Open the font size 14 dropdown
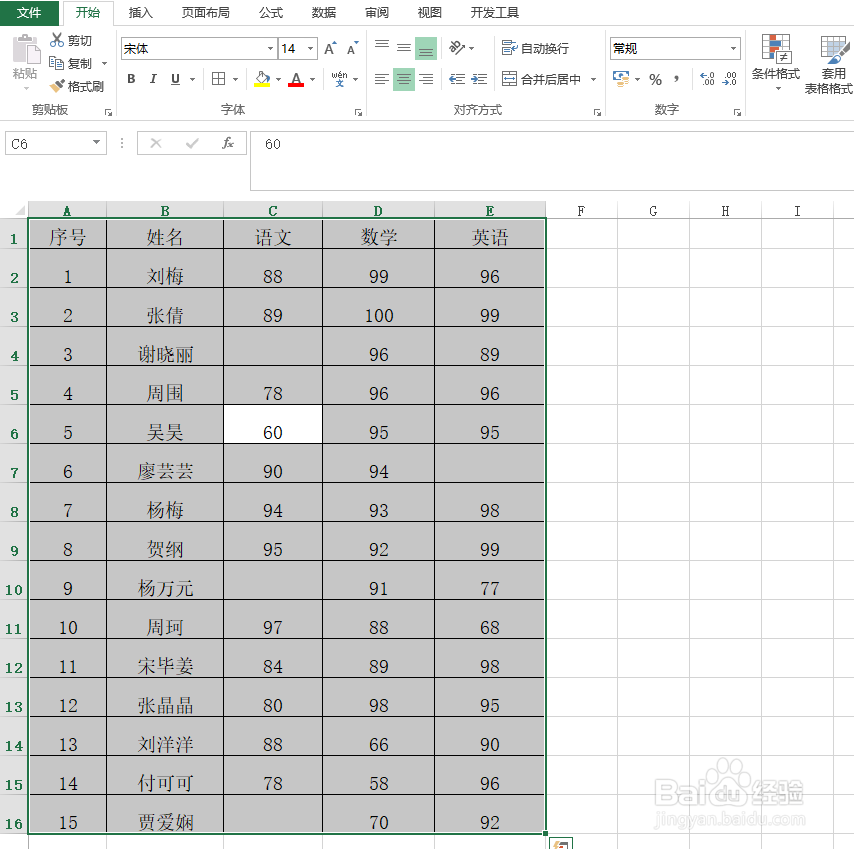 click(x=310, y=48)
